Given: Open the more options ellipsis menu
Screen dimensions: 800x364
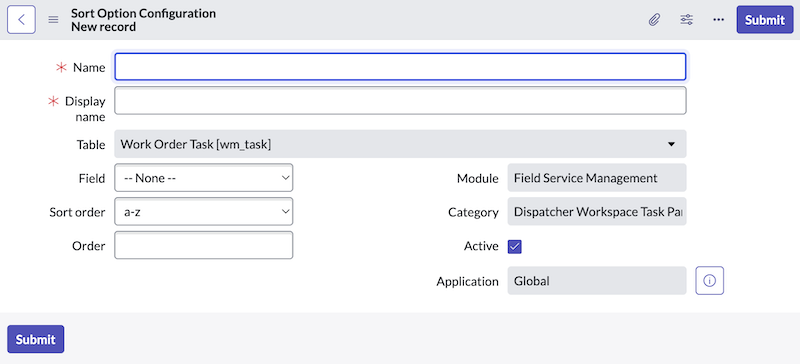Looking at the screenshot, I should coord(718,20).
